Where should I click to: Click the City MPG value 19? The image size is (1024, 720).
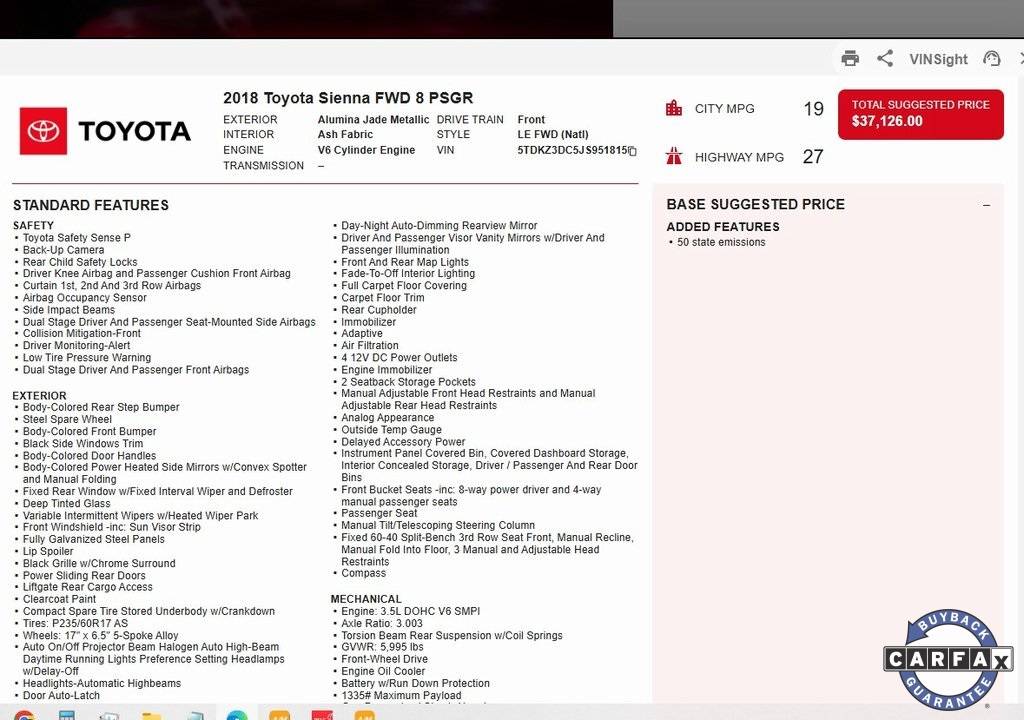[x=813, y=109]
